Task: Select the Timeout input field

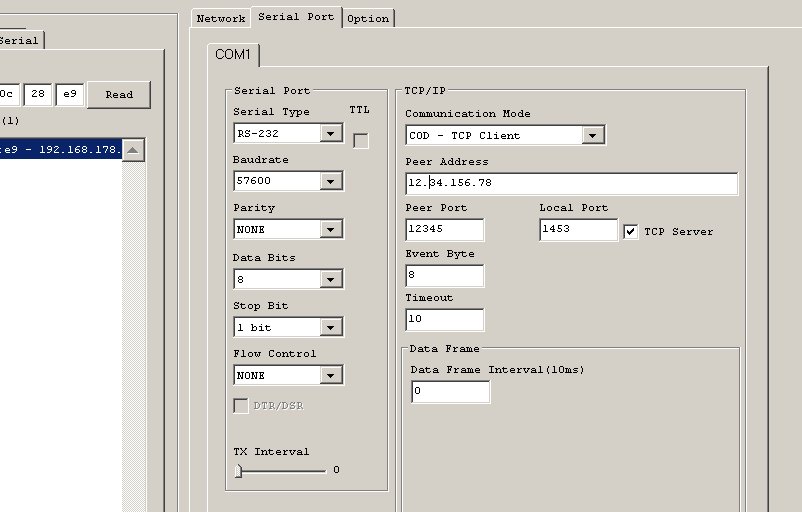Action: [x=444, y=319]
